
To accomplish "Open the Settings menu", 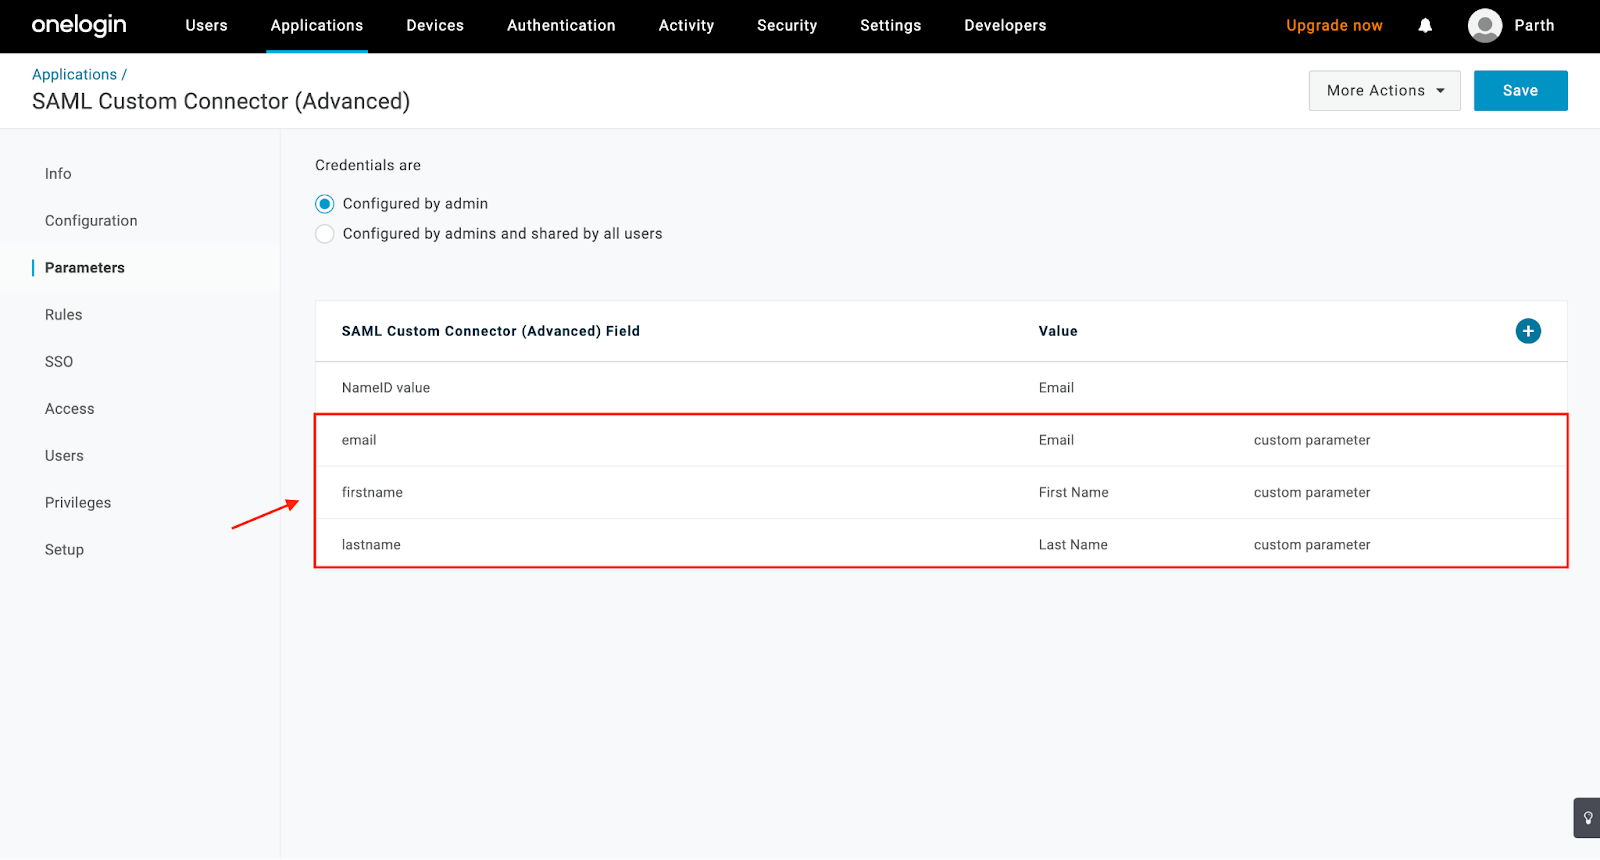I will [890, 26].
